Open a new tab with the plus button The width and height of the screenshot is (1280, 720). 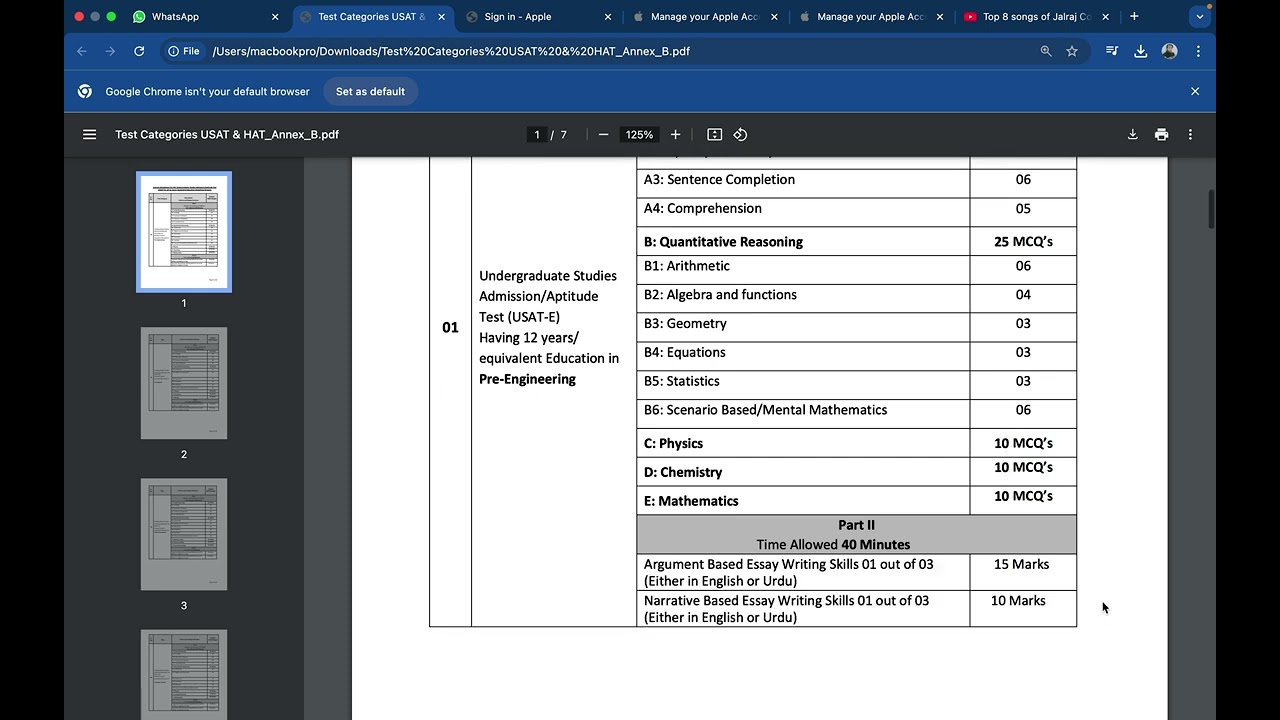point(1134,16)
